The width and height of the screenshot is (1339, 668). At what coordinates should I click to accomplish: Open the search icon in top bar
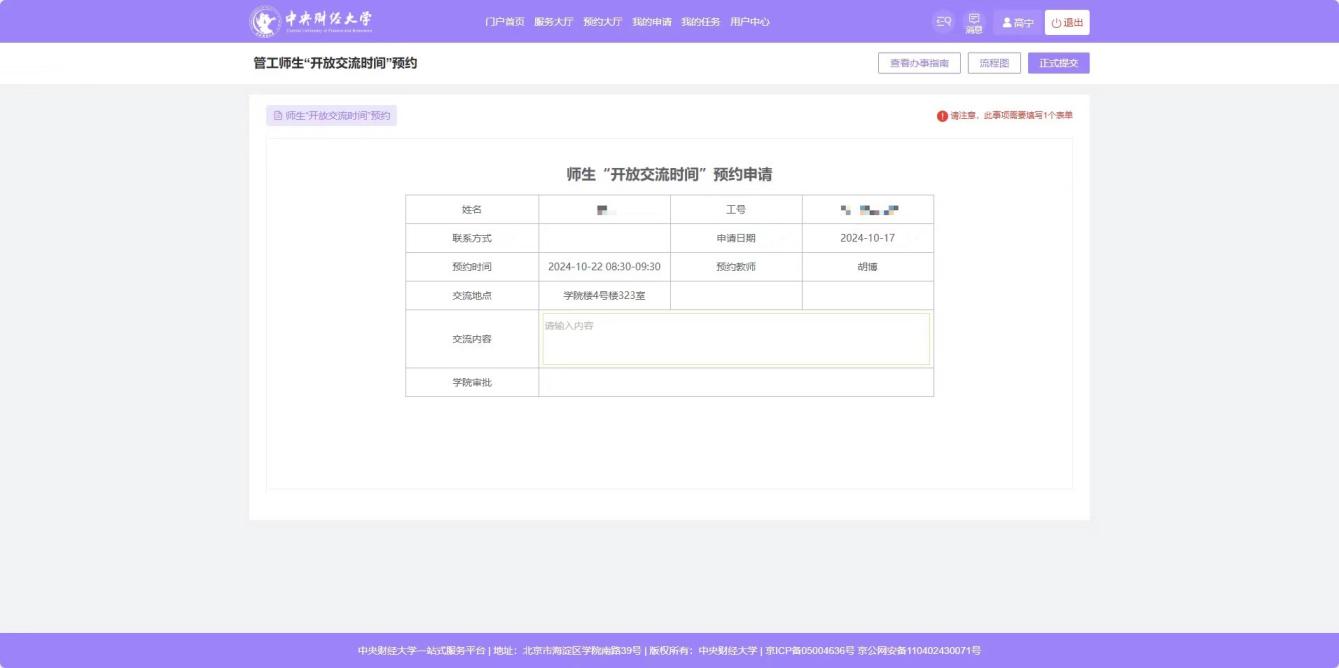click(942, 22)
